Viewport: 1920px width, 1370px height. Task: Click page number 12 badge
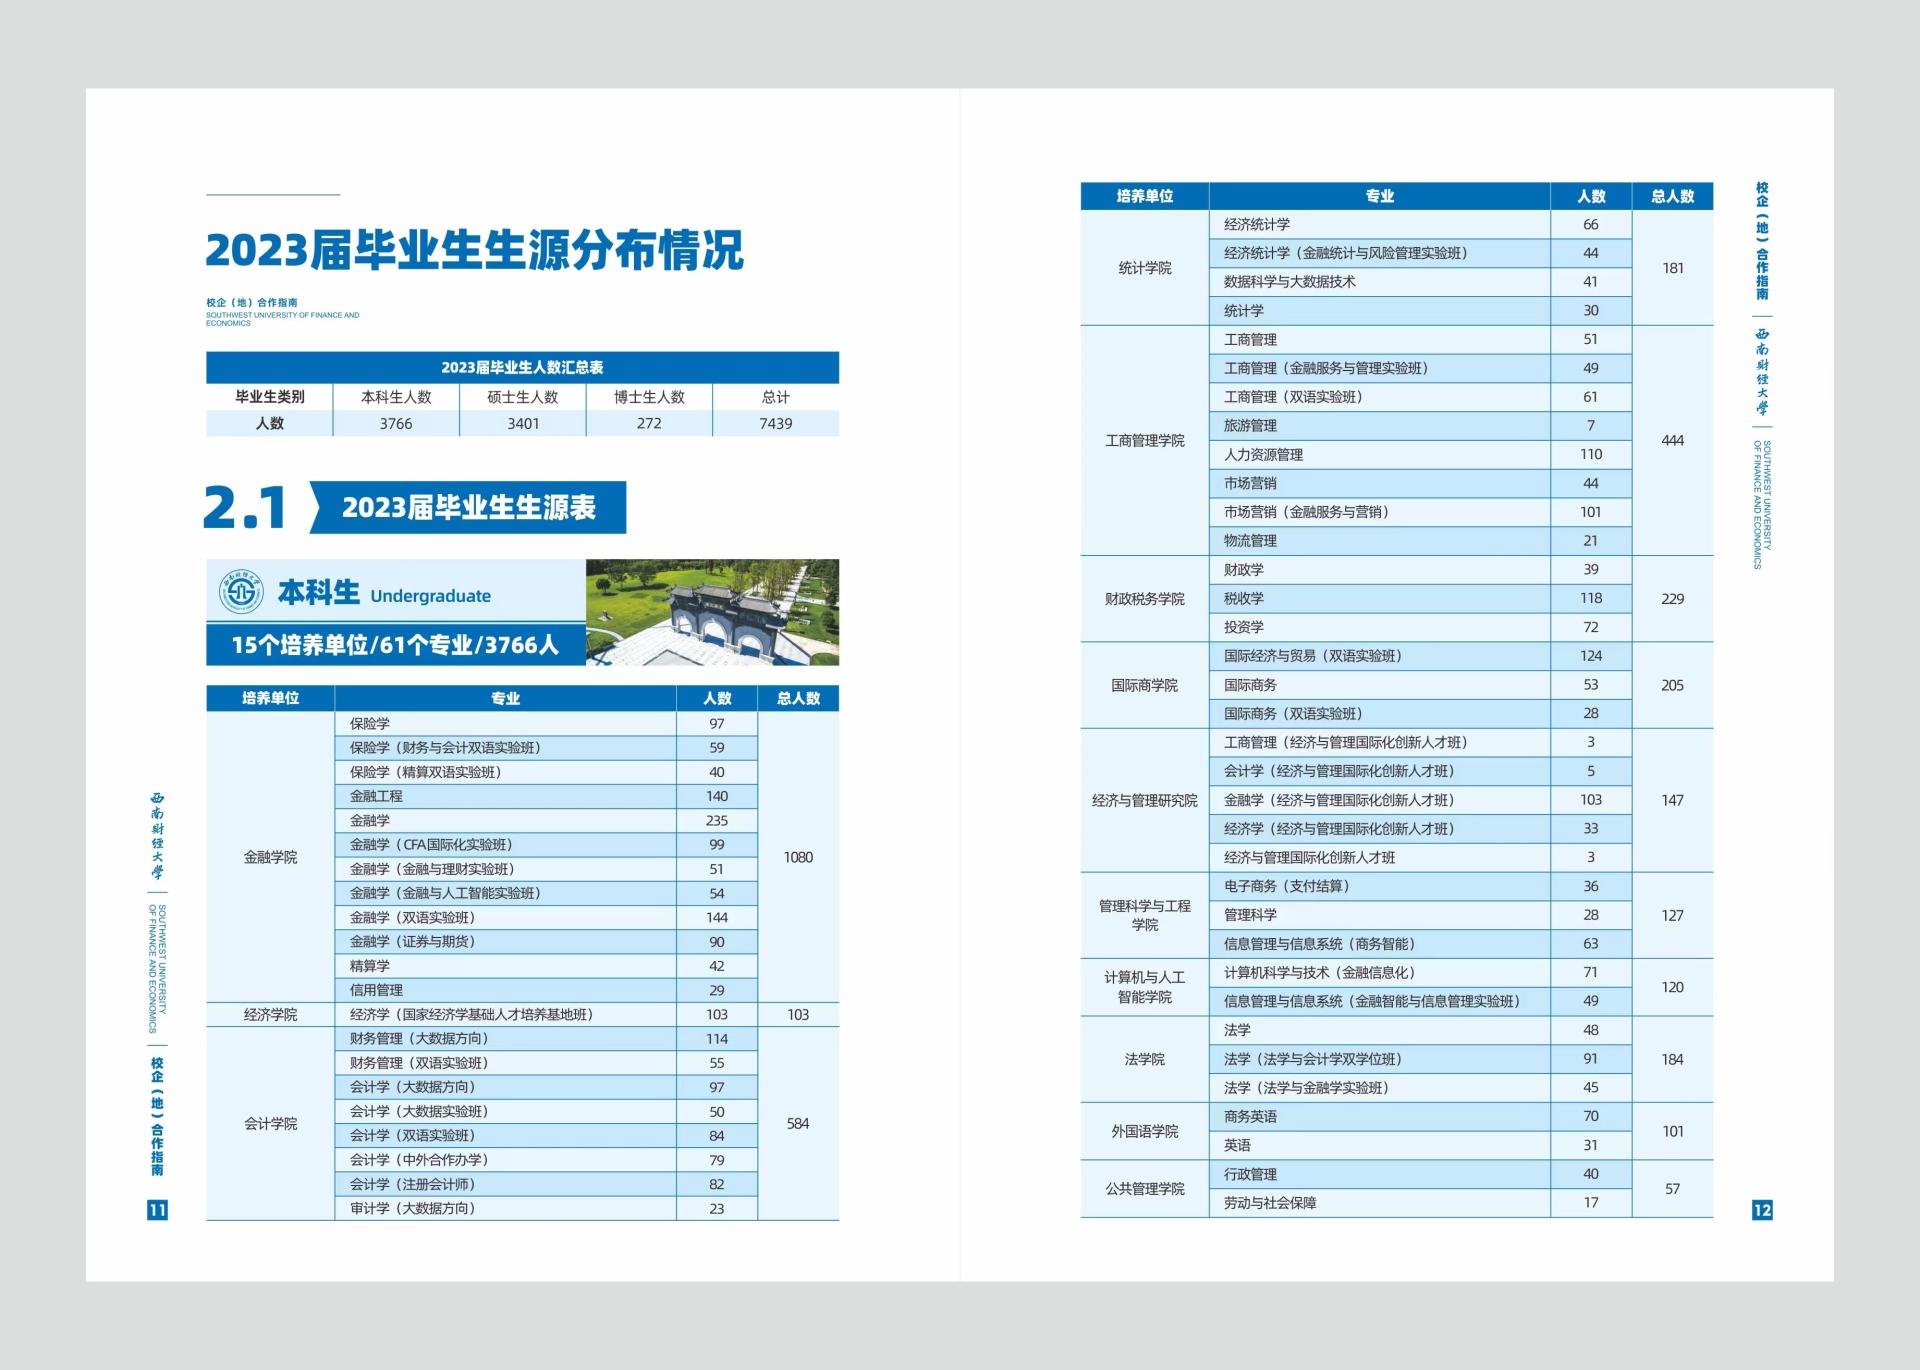click(x=1762, y=1210)
